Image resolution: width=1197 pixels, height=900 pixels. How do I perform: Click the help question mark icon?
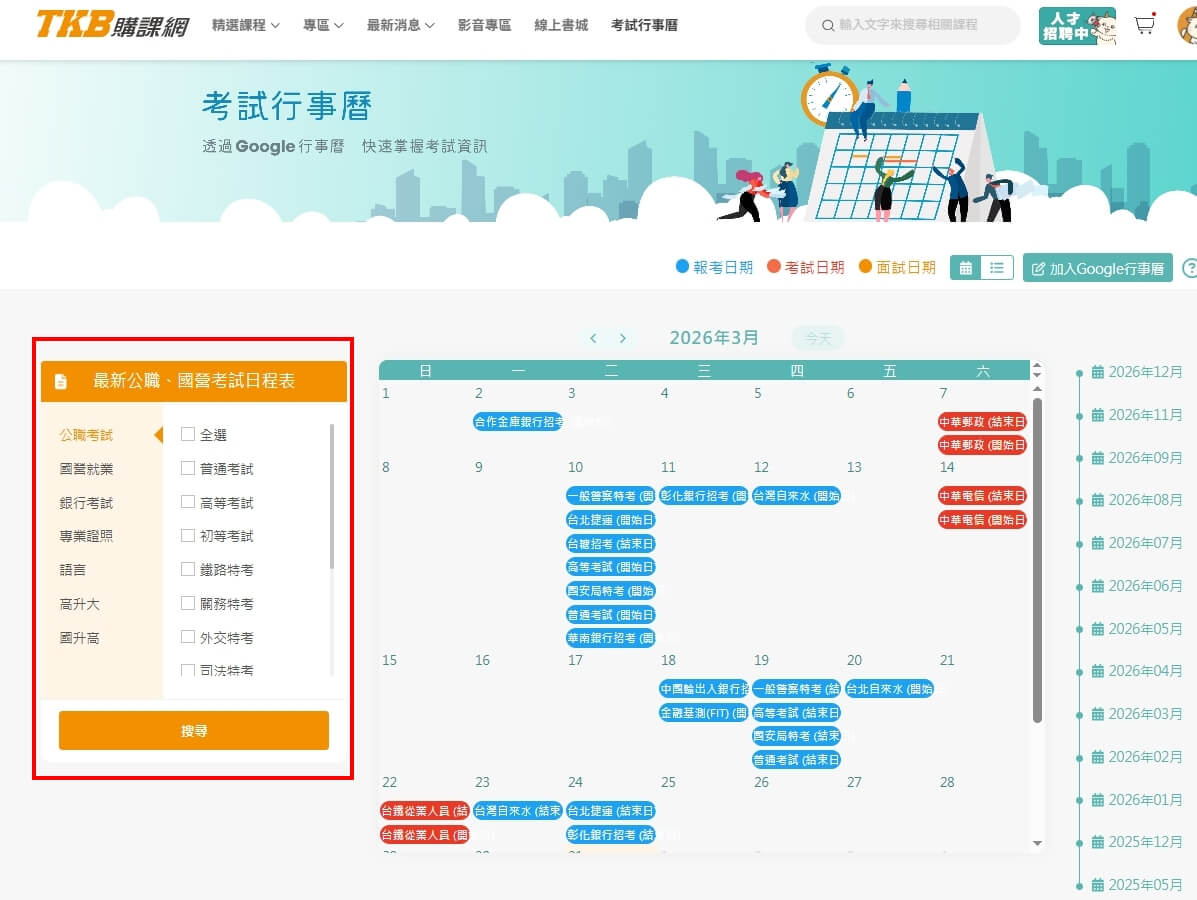[x=1189, y=268]
